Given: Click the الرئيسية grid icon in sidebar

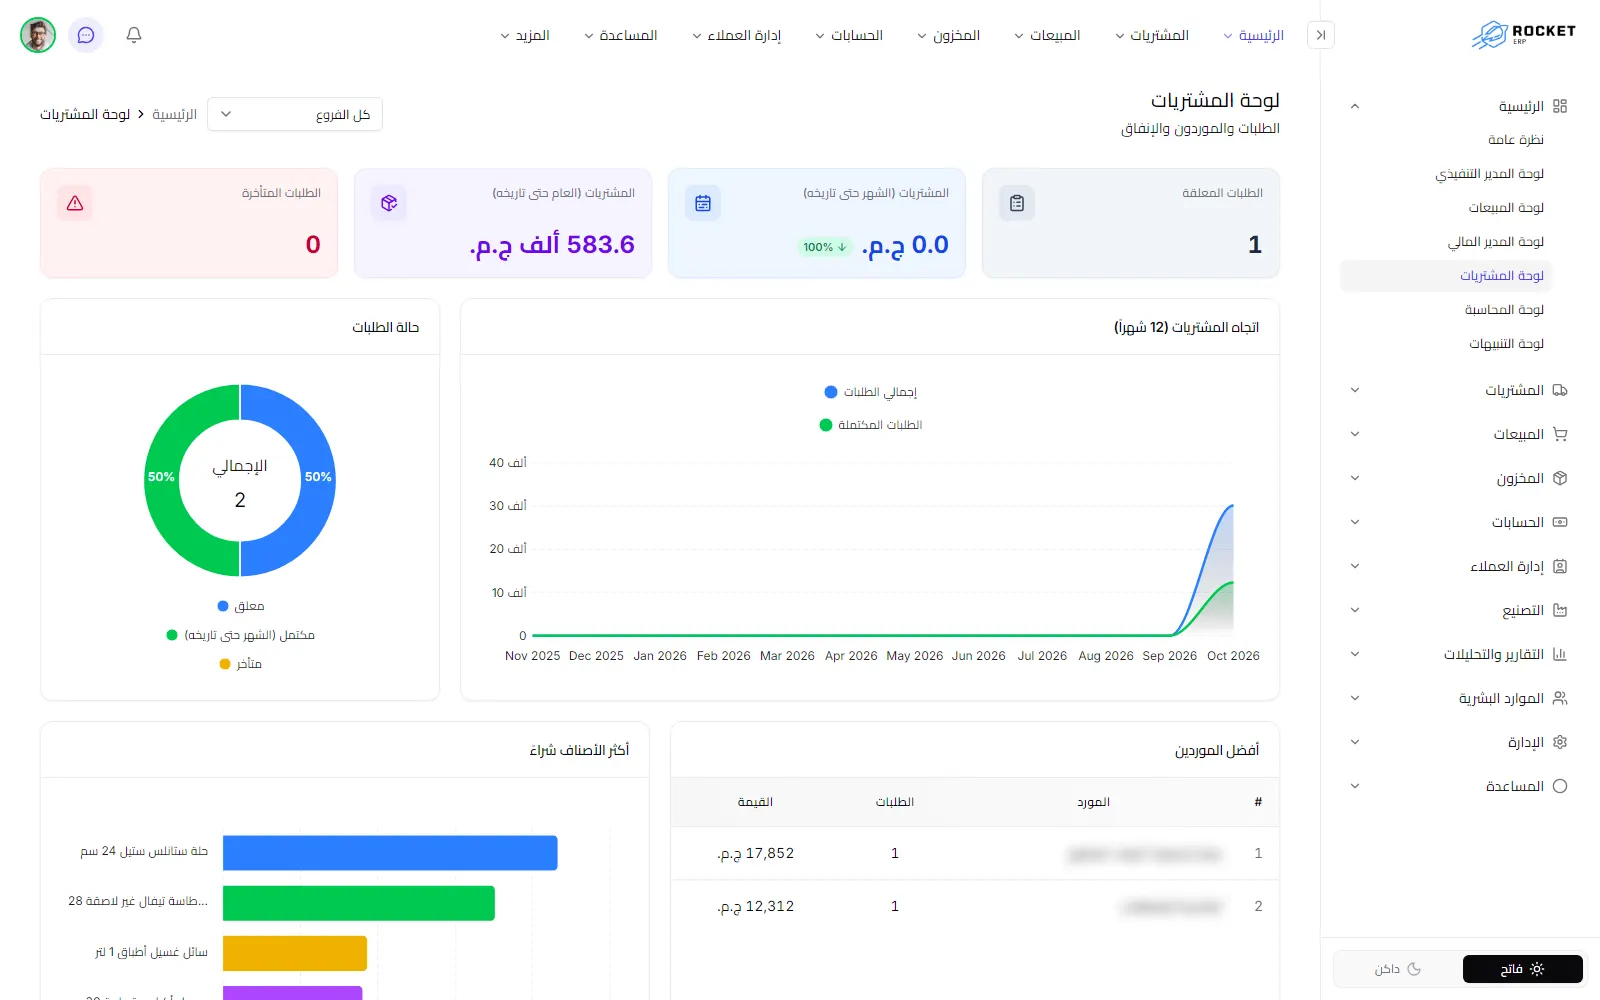Looking at the screenshot, I should (1560, 106).
